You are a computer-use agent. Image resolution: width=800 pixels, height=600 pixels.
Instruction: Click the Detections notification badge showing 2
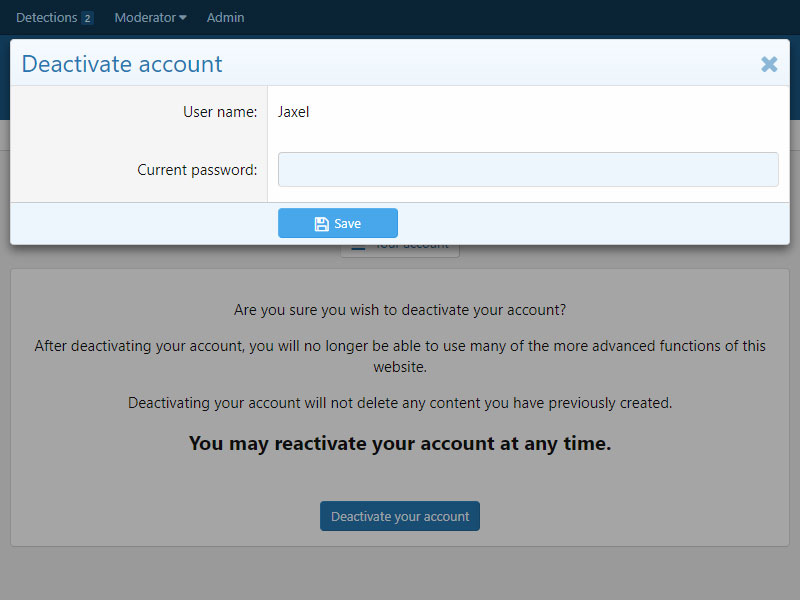coord(87,18)
